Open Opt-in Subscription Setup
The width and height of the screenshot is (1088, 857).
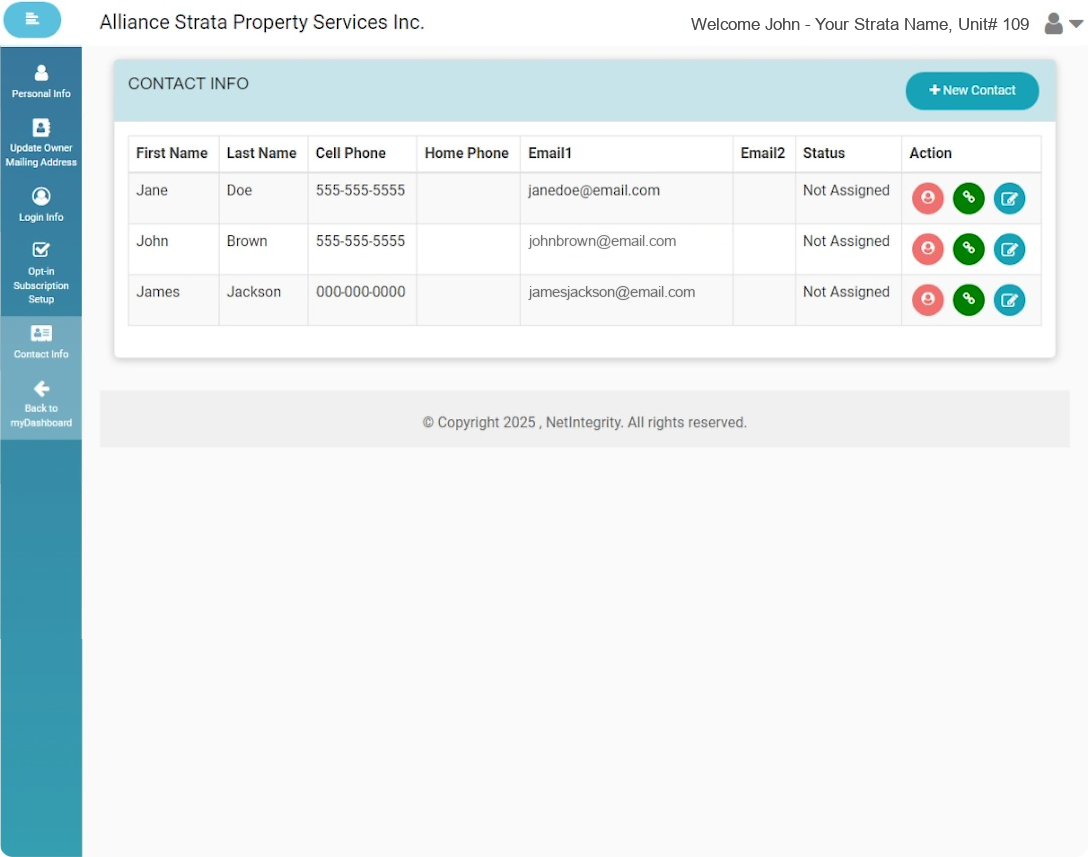[41, 273]
